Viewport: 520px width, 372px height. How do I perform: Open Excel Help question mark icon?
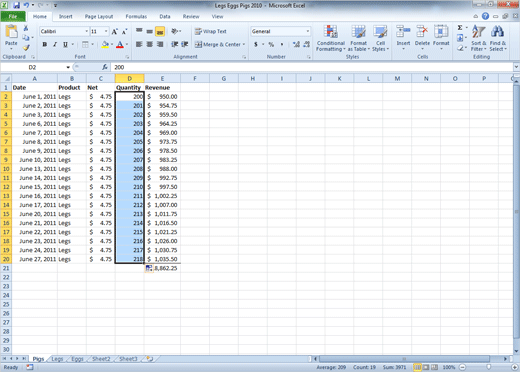[x=485, y=16]
